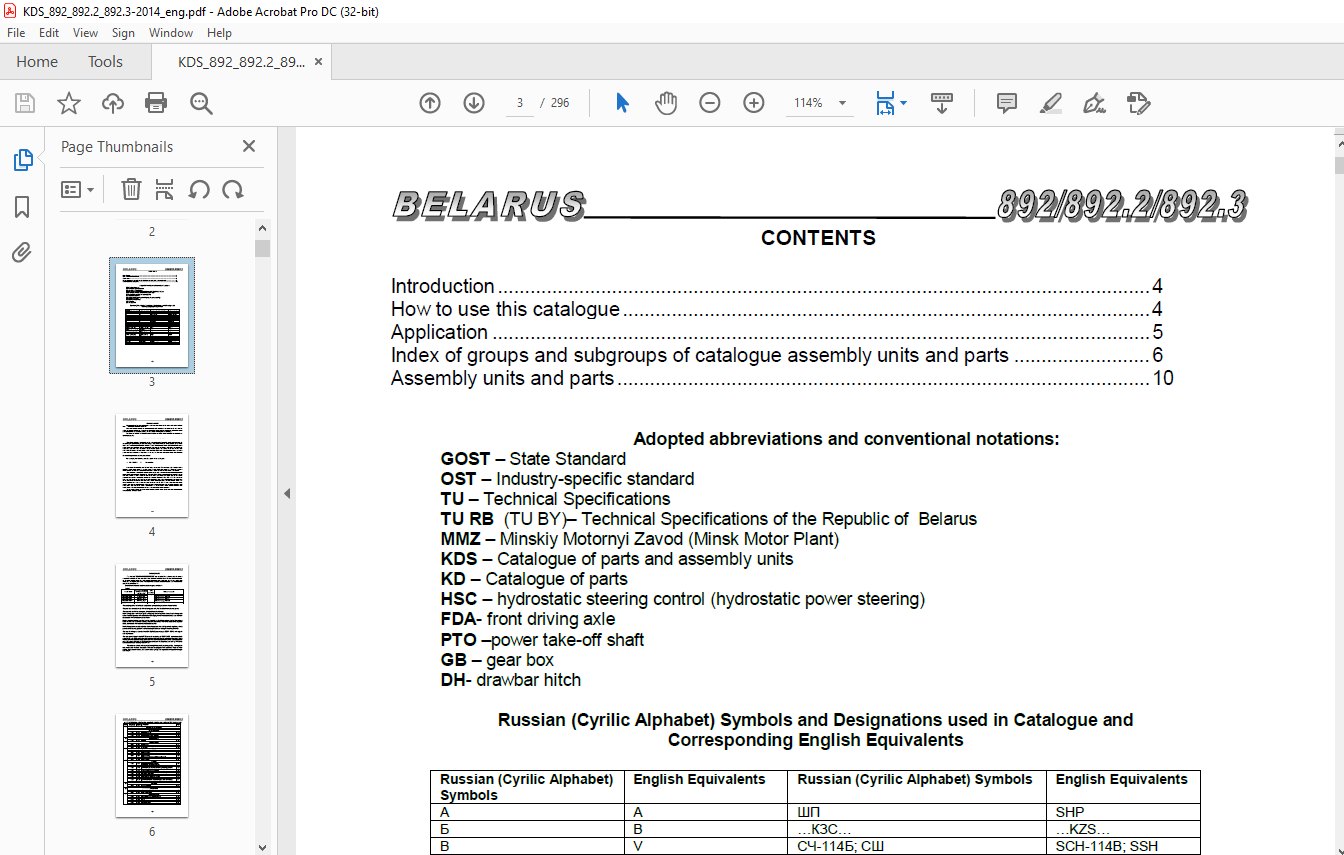The image size is (1344, 855).
Task: Print the document with the printer icon
Action: coord(156,103)
